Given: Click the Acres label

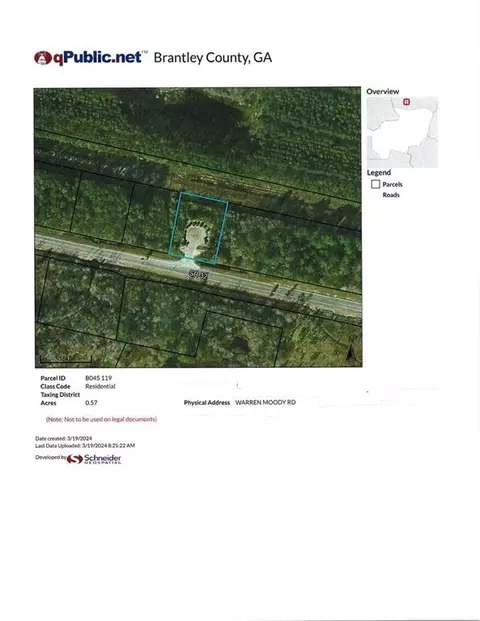Looking at the screenshot, I should pyautogui.click(x=48, y=403).
